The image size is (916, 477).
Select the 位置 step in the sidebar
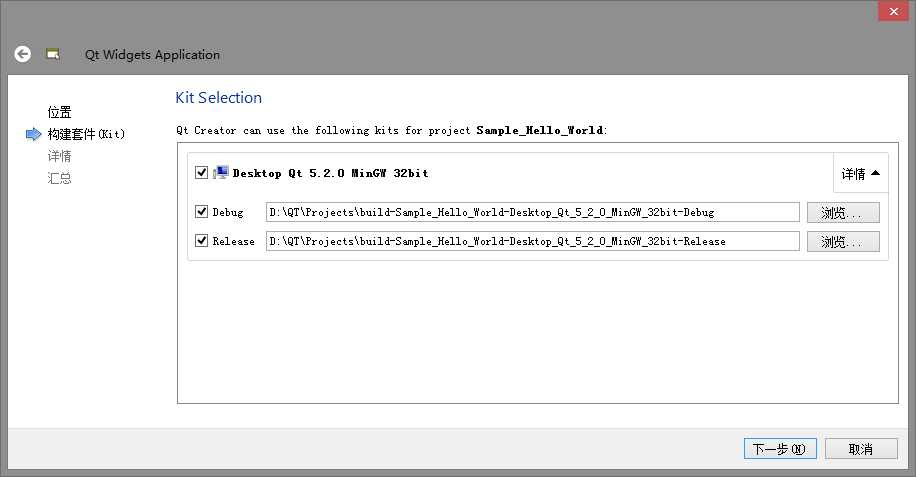60,112
